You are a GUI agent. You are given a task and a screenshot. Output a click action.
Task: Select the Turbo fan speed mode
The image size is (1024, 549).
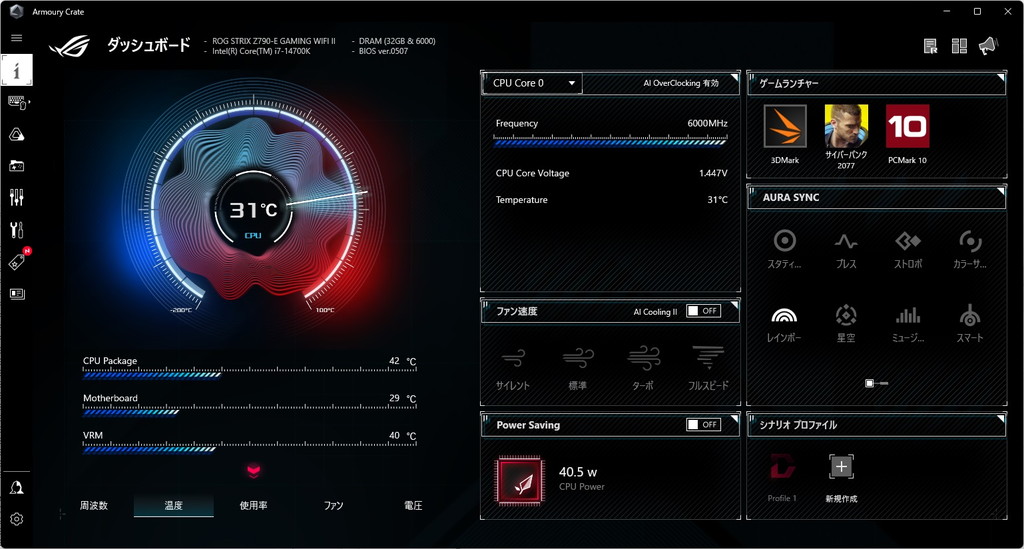643,368
